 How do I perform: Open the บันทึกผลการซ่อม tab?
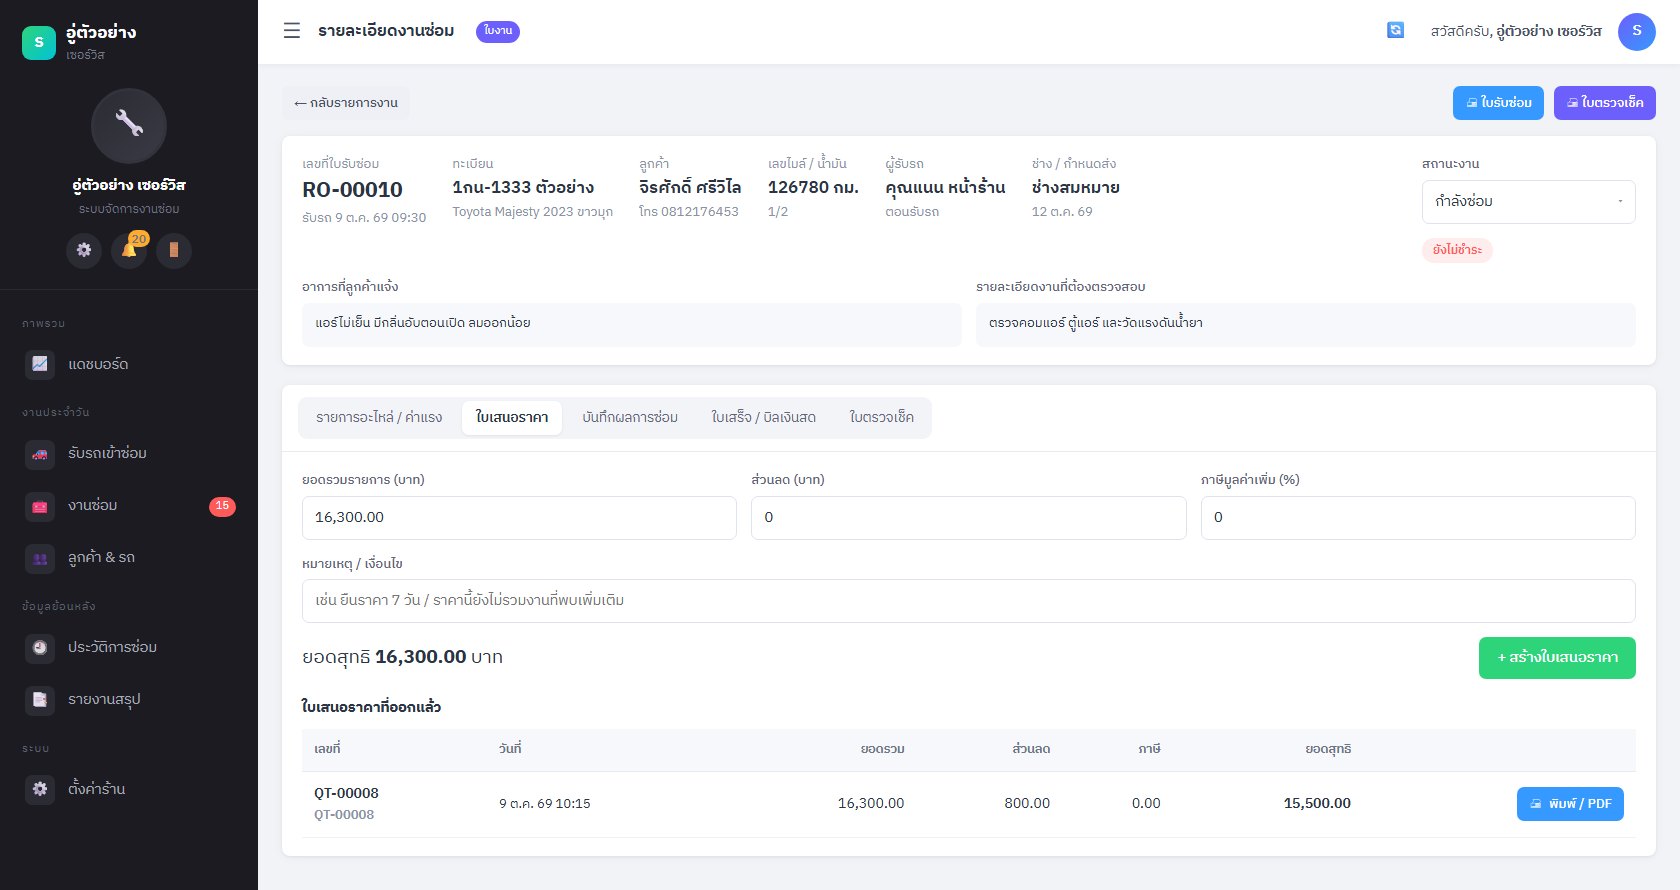point(630,418)
